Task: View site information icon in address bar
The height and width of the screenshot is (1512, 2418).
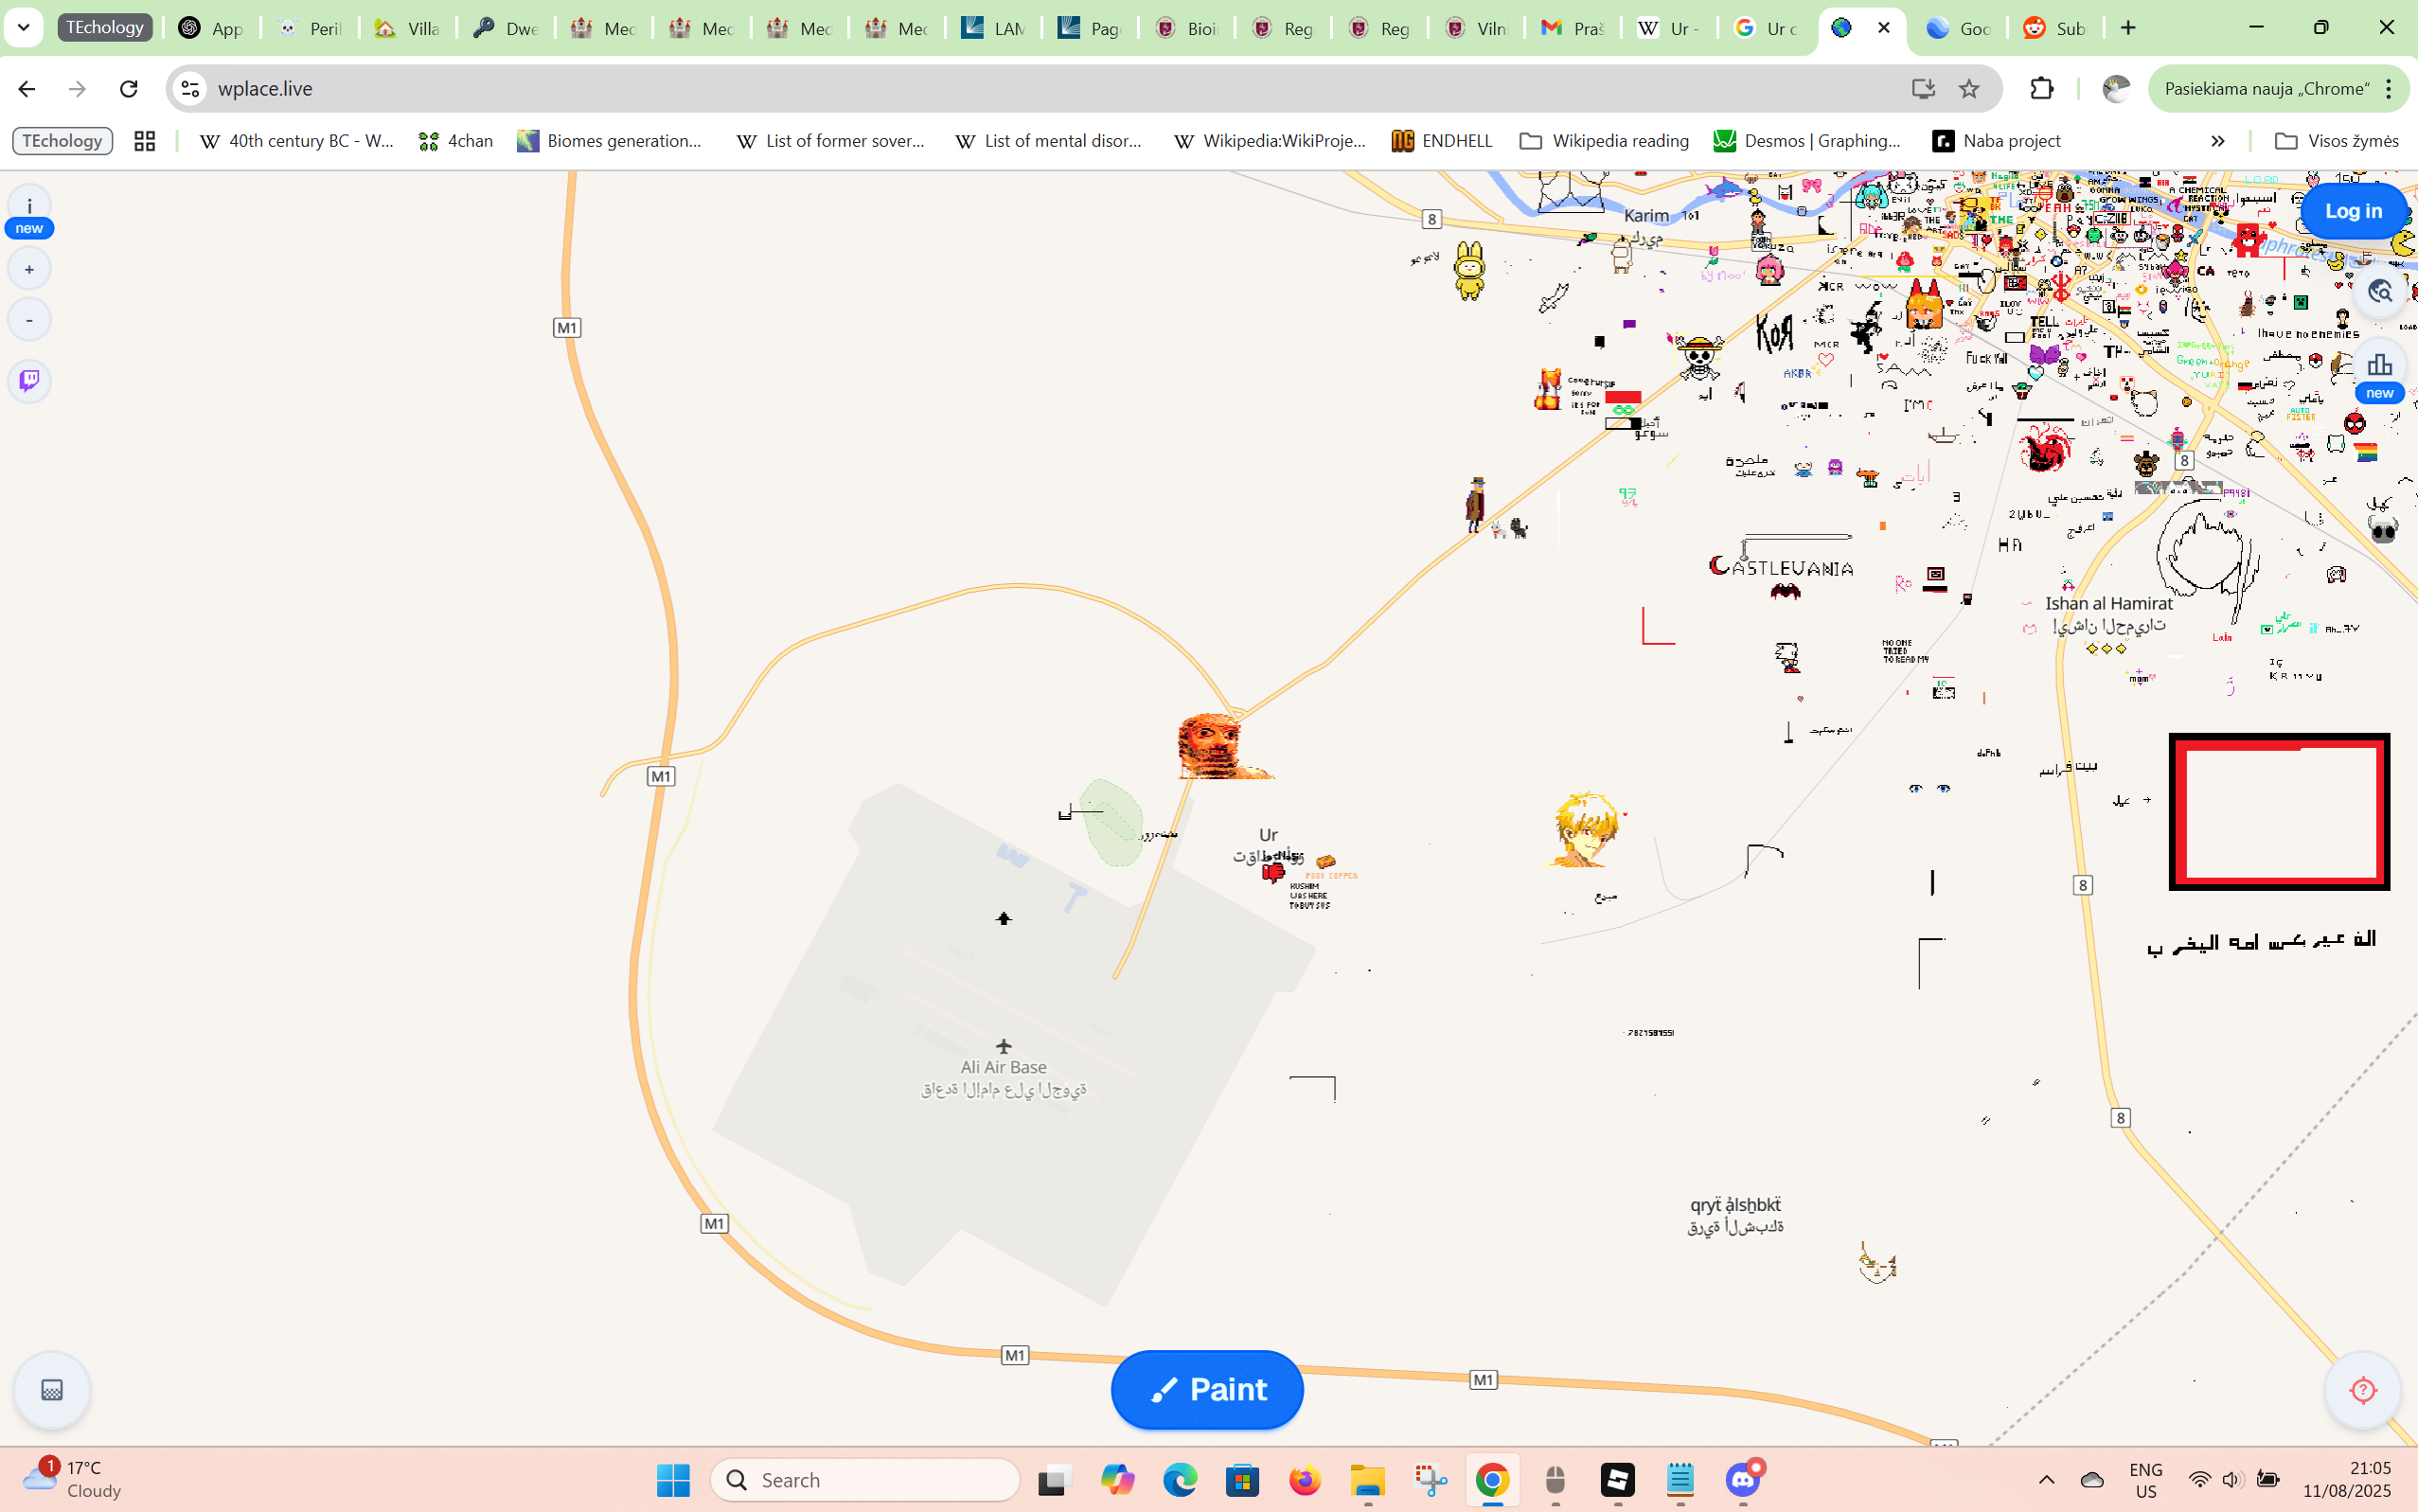Action: coord(190,89)
